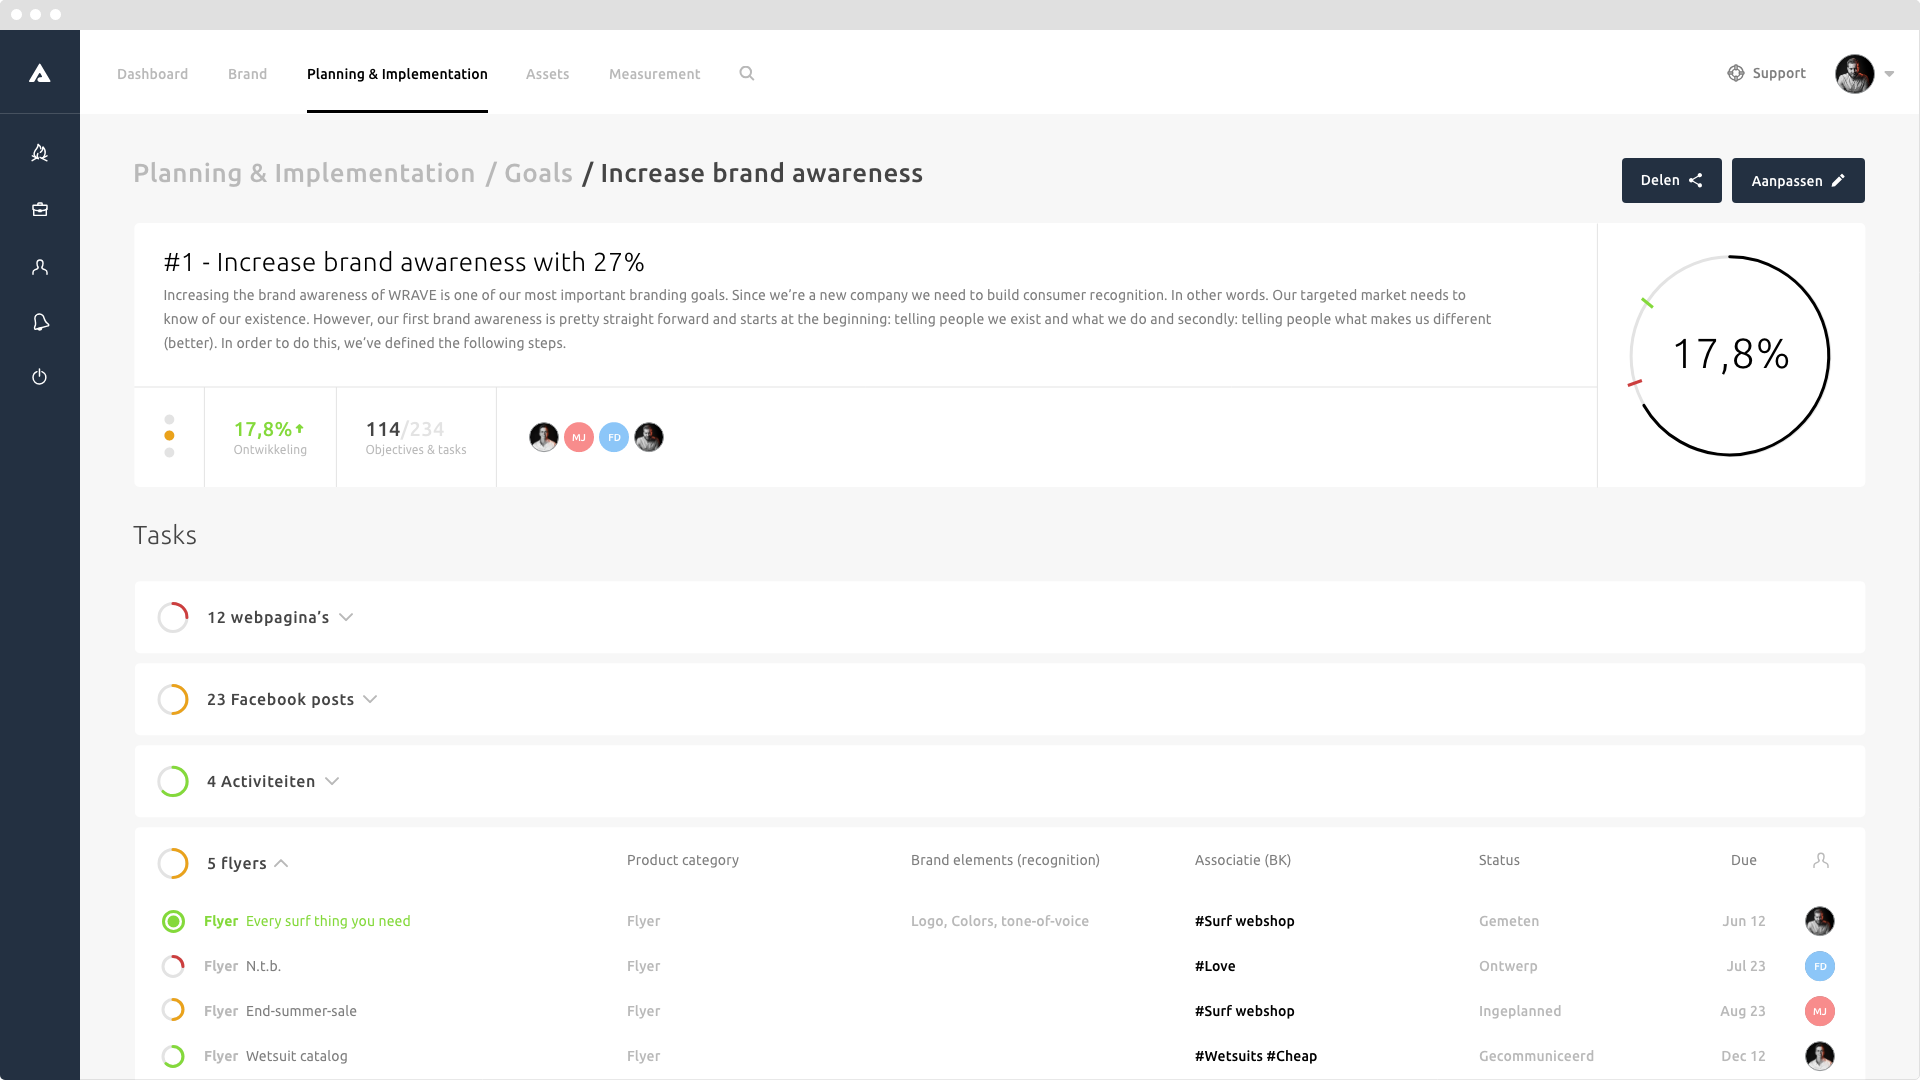Toggle status circle of End-summer-sale flyer
The width and height of the screenshot is (1920, 1080).
[x=173, y=1011]
